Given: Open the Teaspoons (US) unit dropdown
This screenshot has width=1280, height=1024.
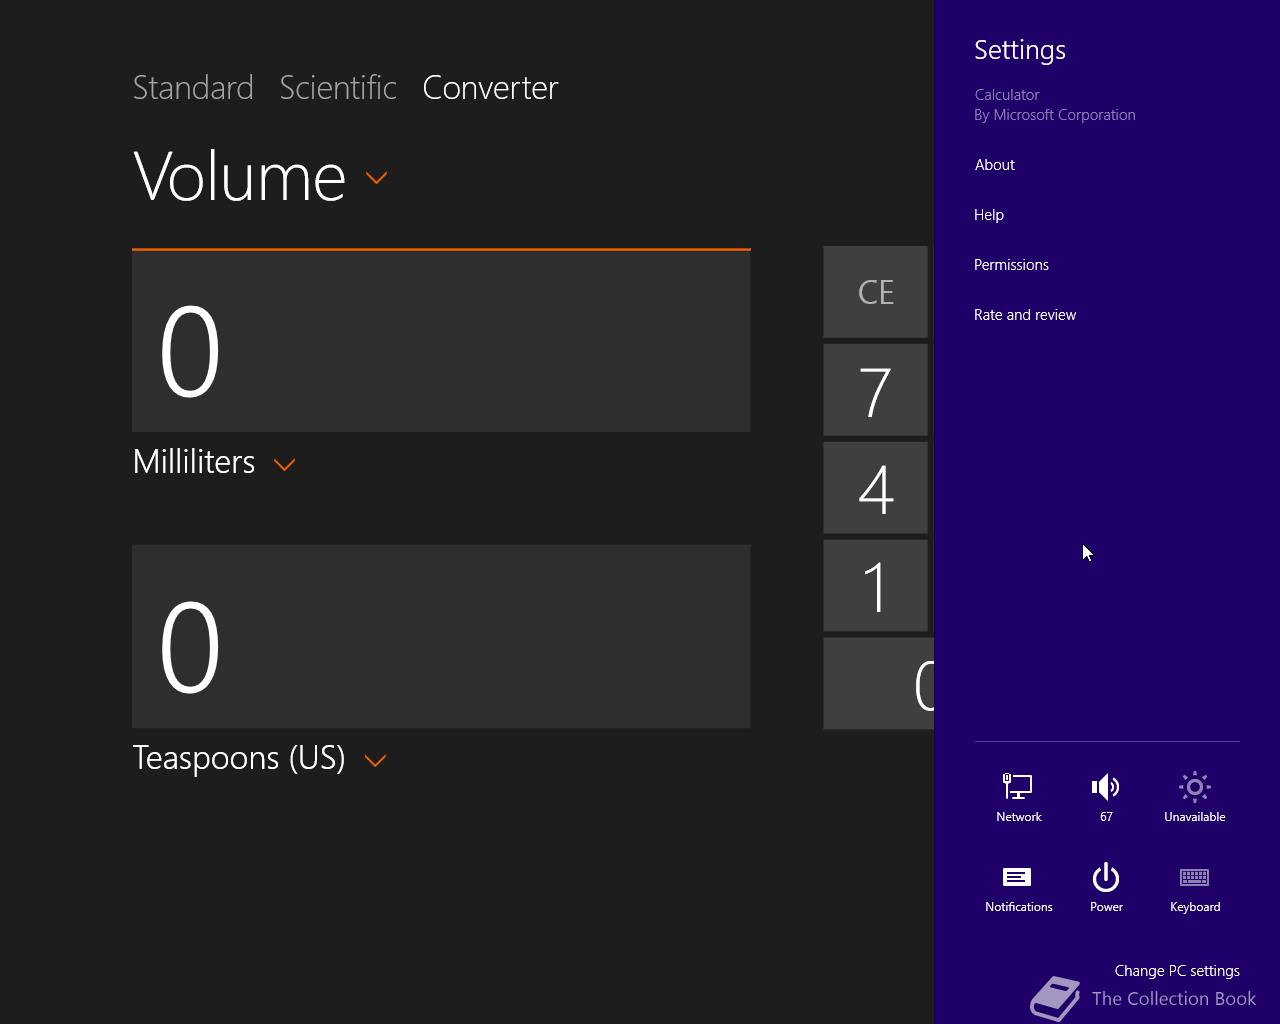Looking at the screenshot, I should (376, 761).
